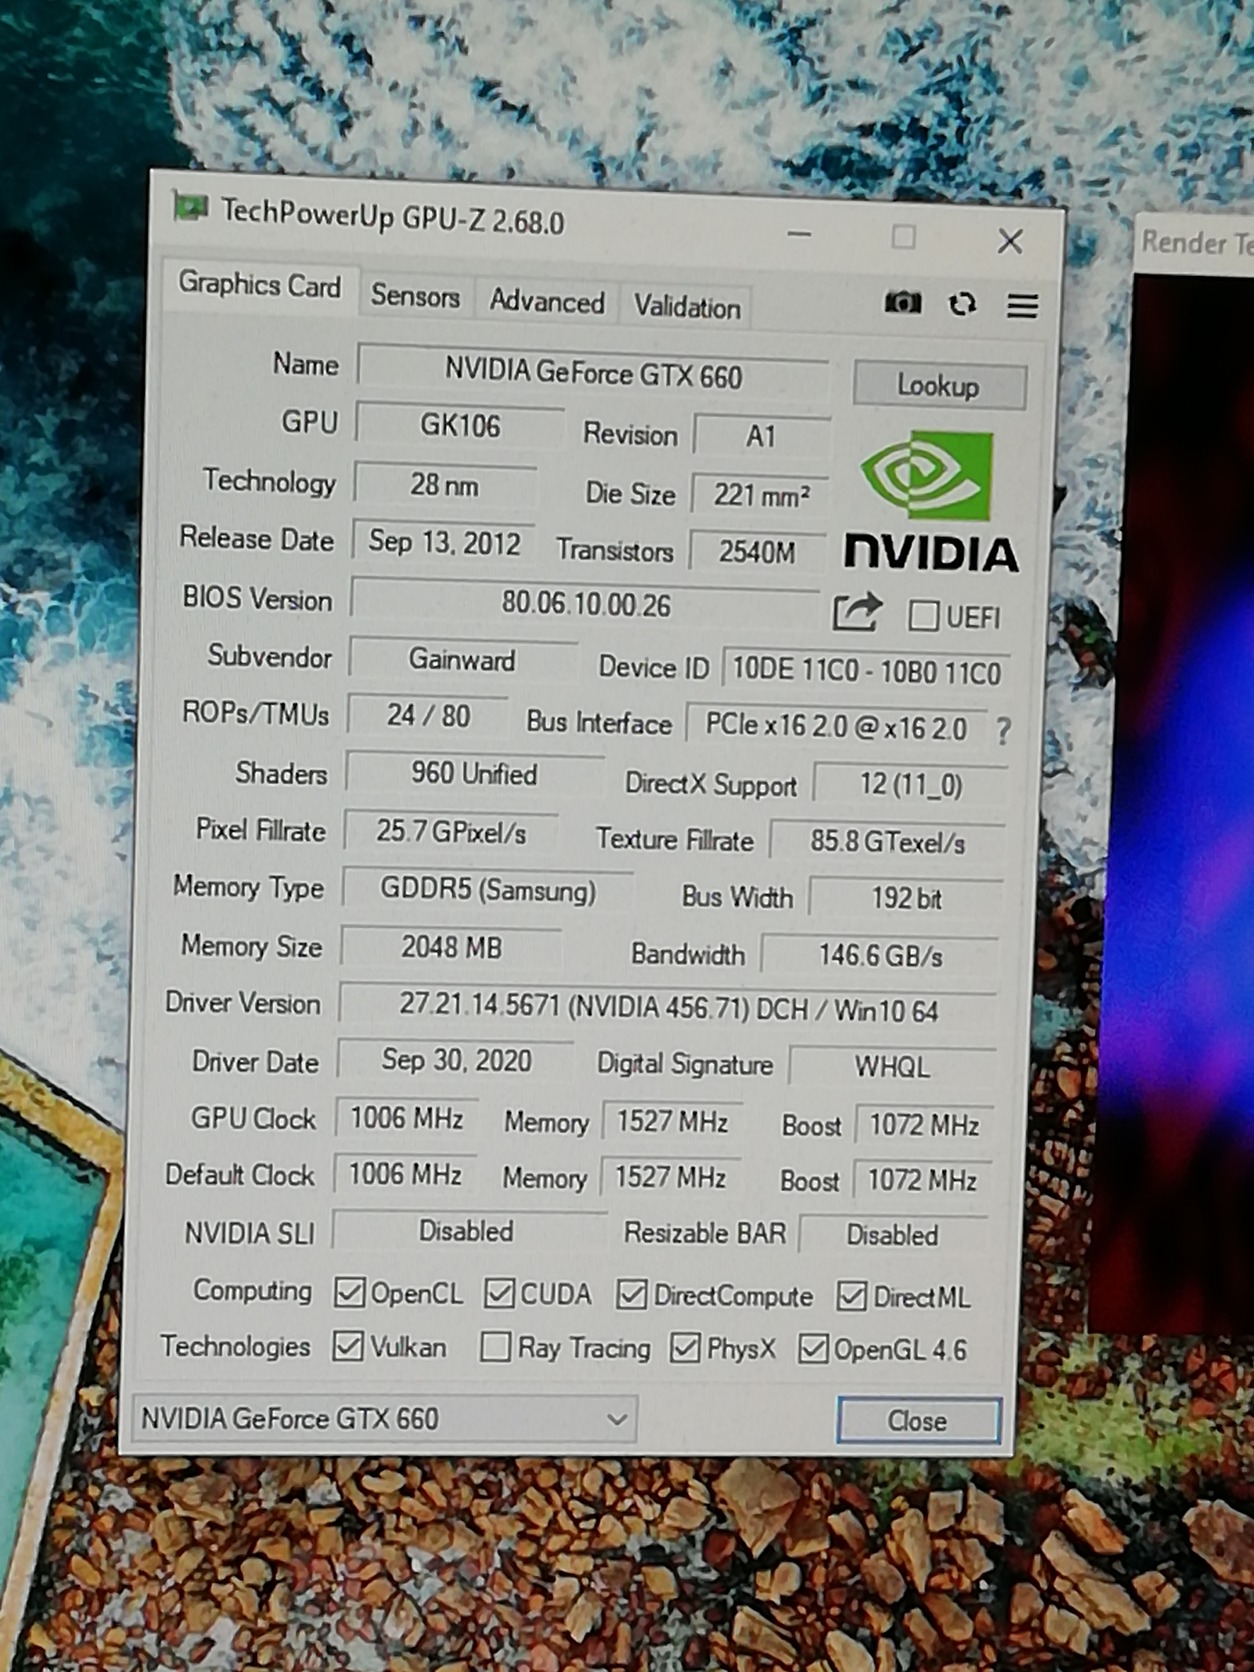The height and width of the screenshot is (1672, 1254).
Task: Close GPU-Z with the title bar X
Action: (1010, 240)
